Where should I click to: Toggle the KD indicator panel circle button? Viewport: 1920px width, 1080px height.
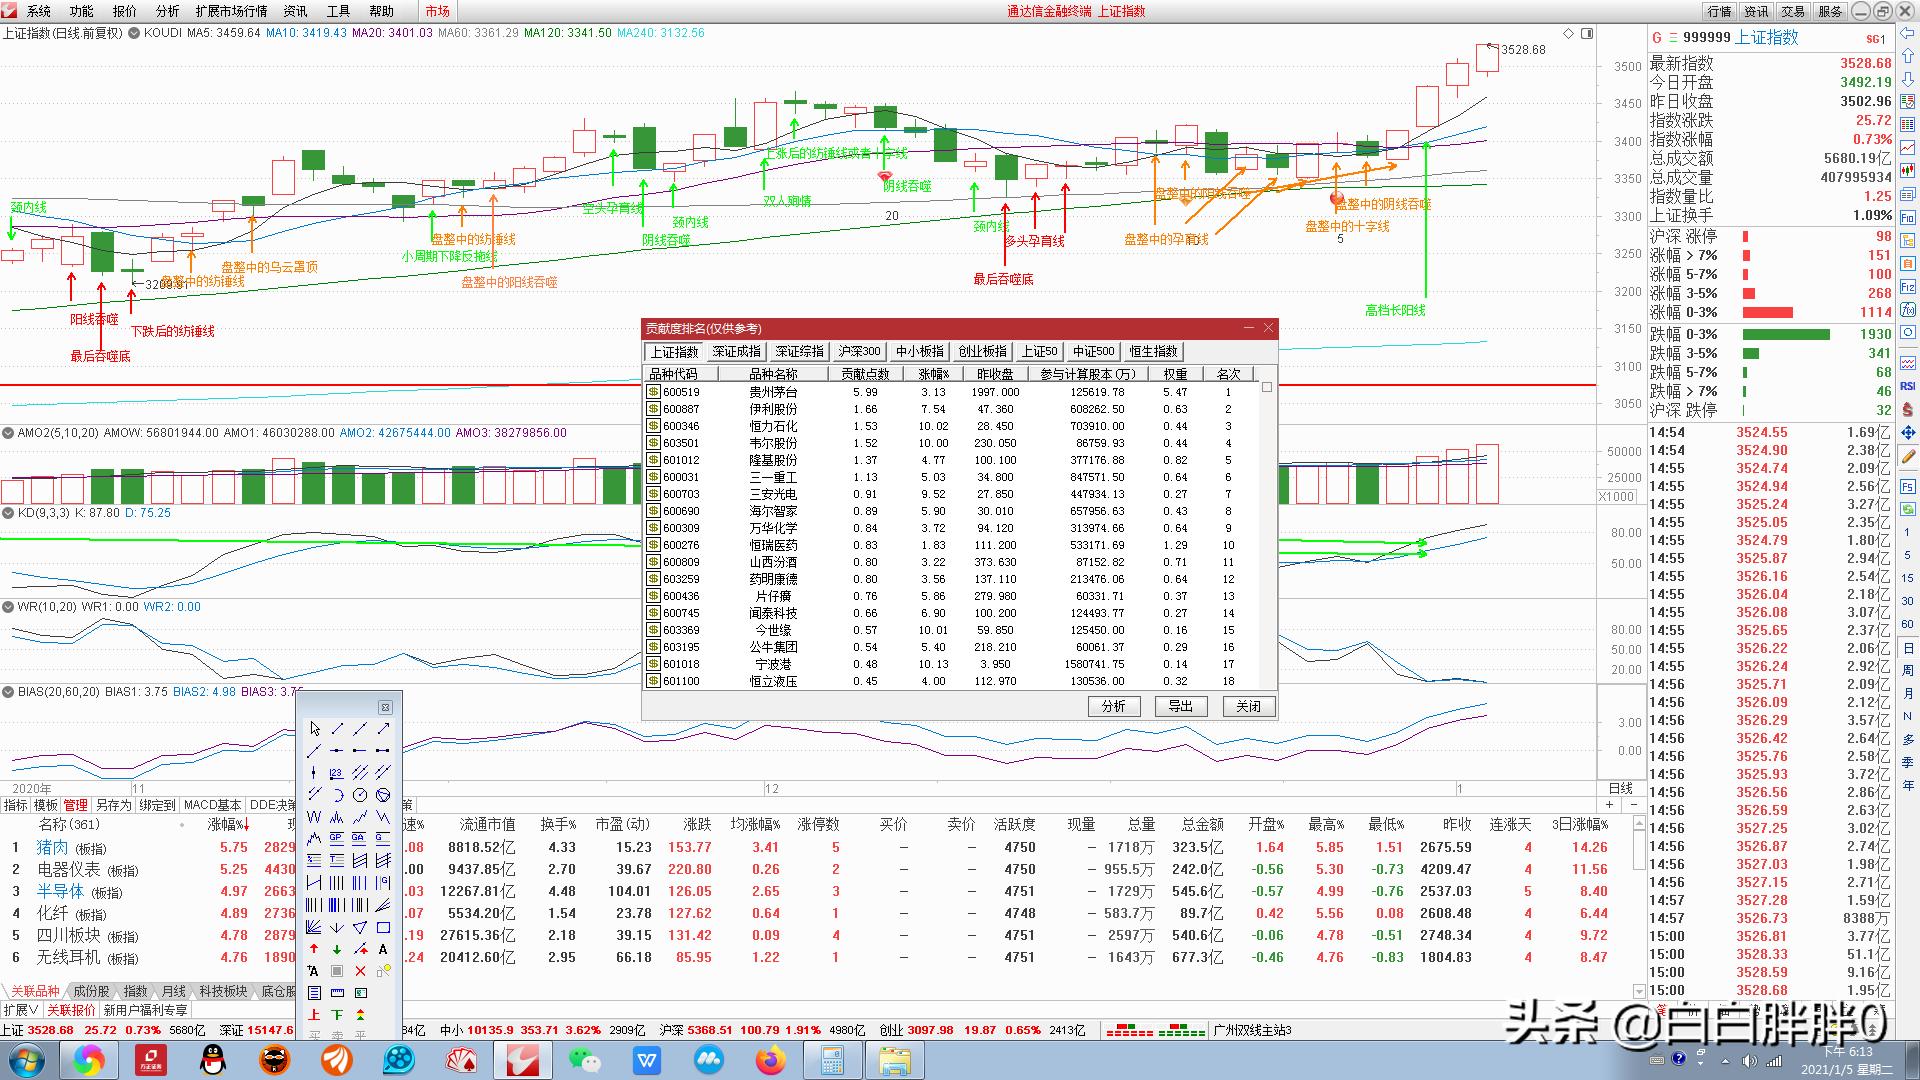pos(8,513)
